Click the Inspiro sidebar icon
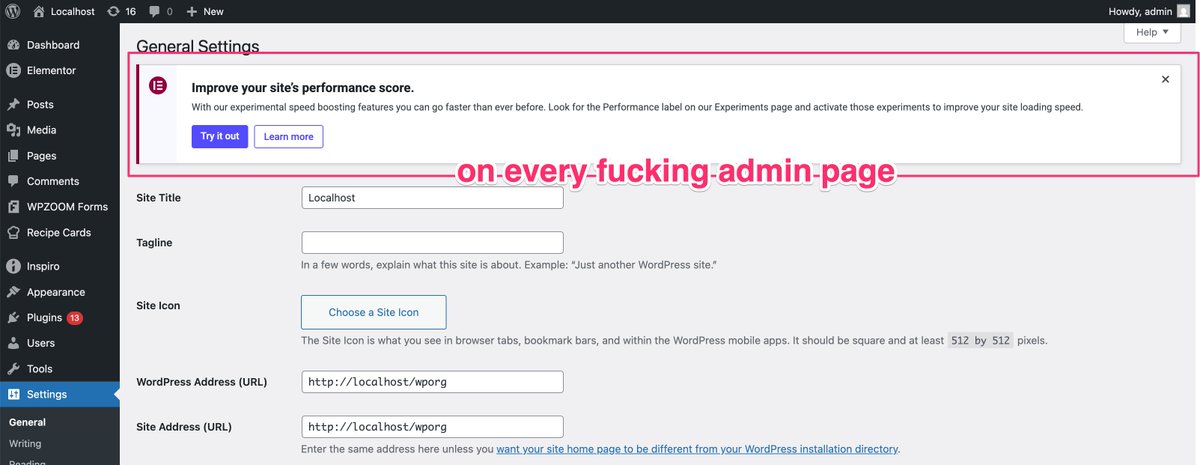This screenshot has height=465, width=1200. [13, 266]
